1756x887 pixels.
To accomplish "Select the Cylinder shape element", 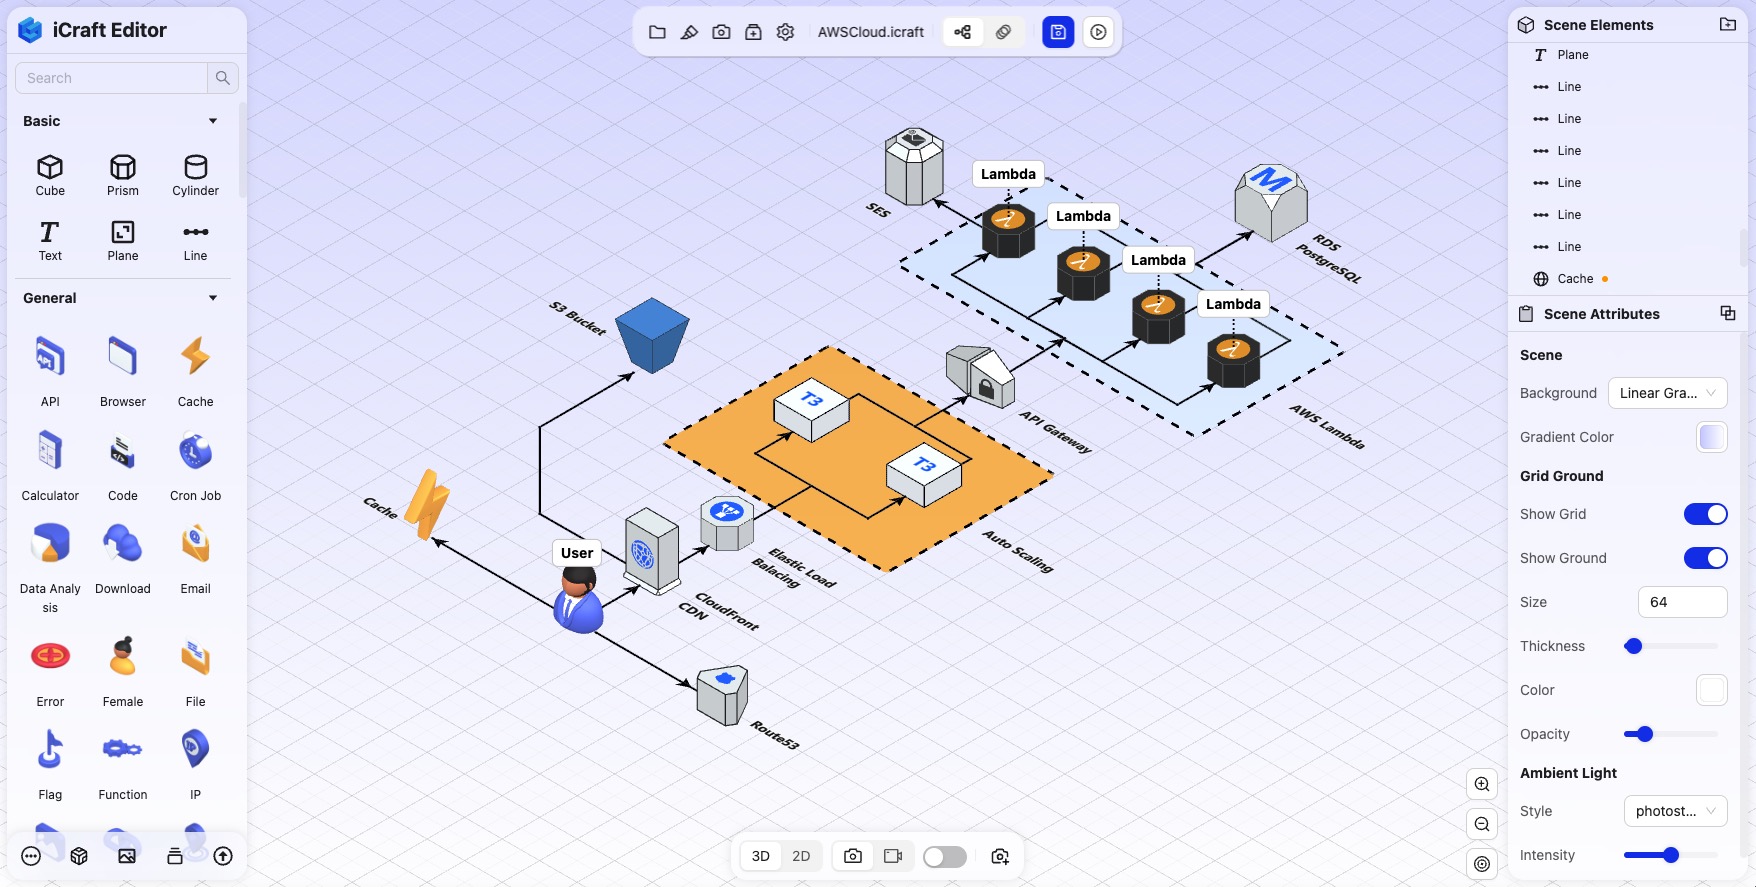I will pos(195,175).
